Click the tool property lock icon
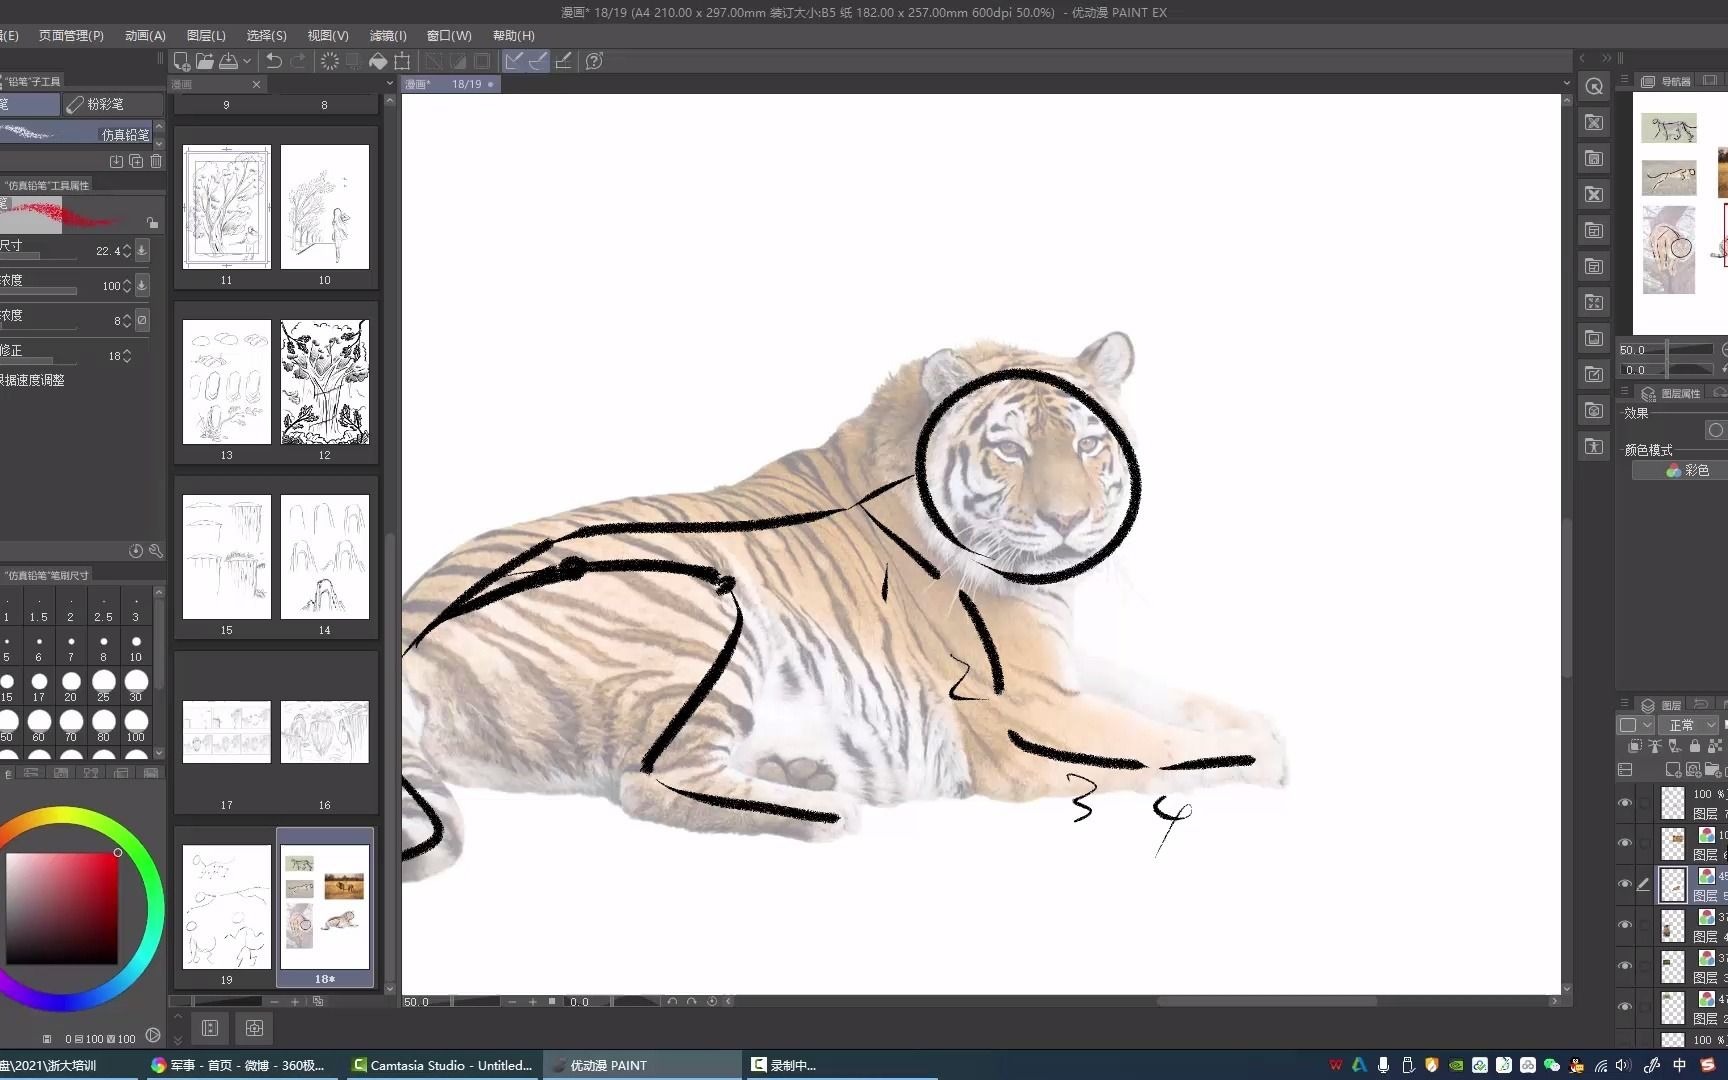The height and width of the screenshot is (1080, 1728). [x=152, y=222]
